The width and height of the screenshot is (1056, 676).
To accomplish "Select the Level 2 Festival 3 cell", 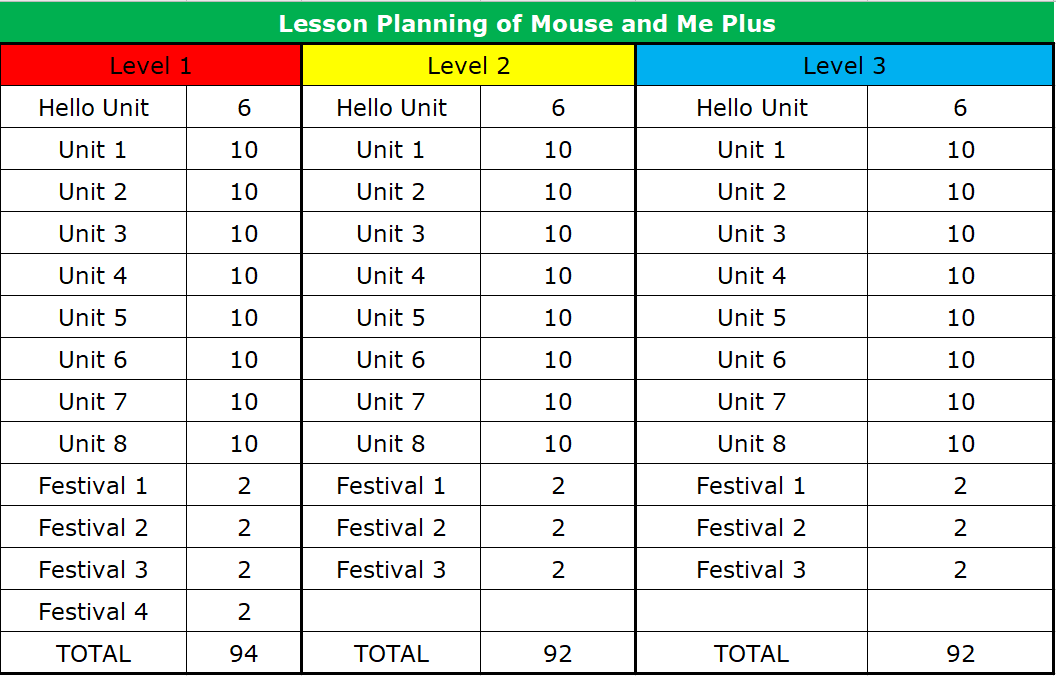I will (391, 570).
